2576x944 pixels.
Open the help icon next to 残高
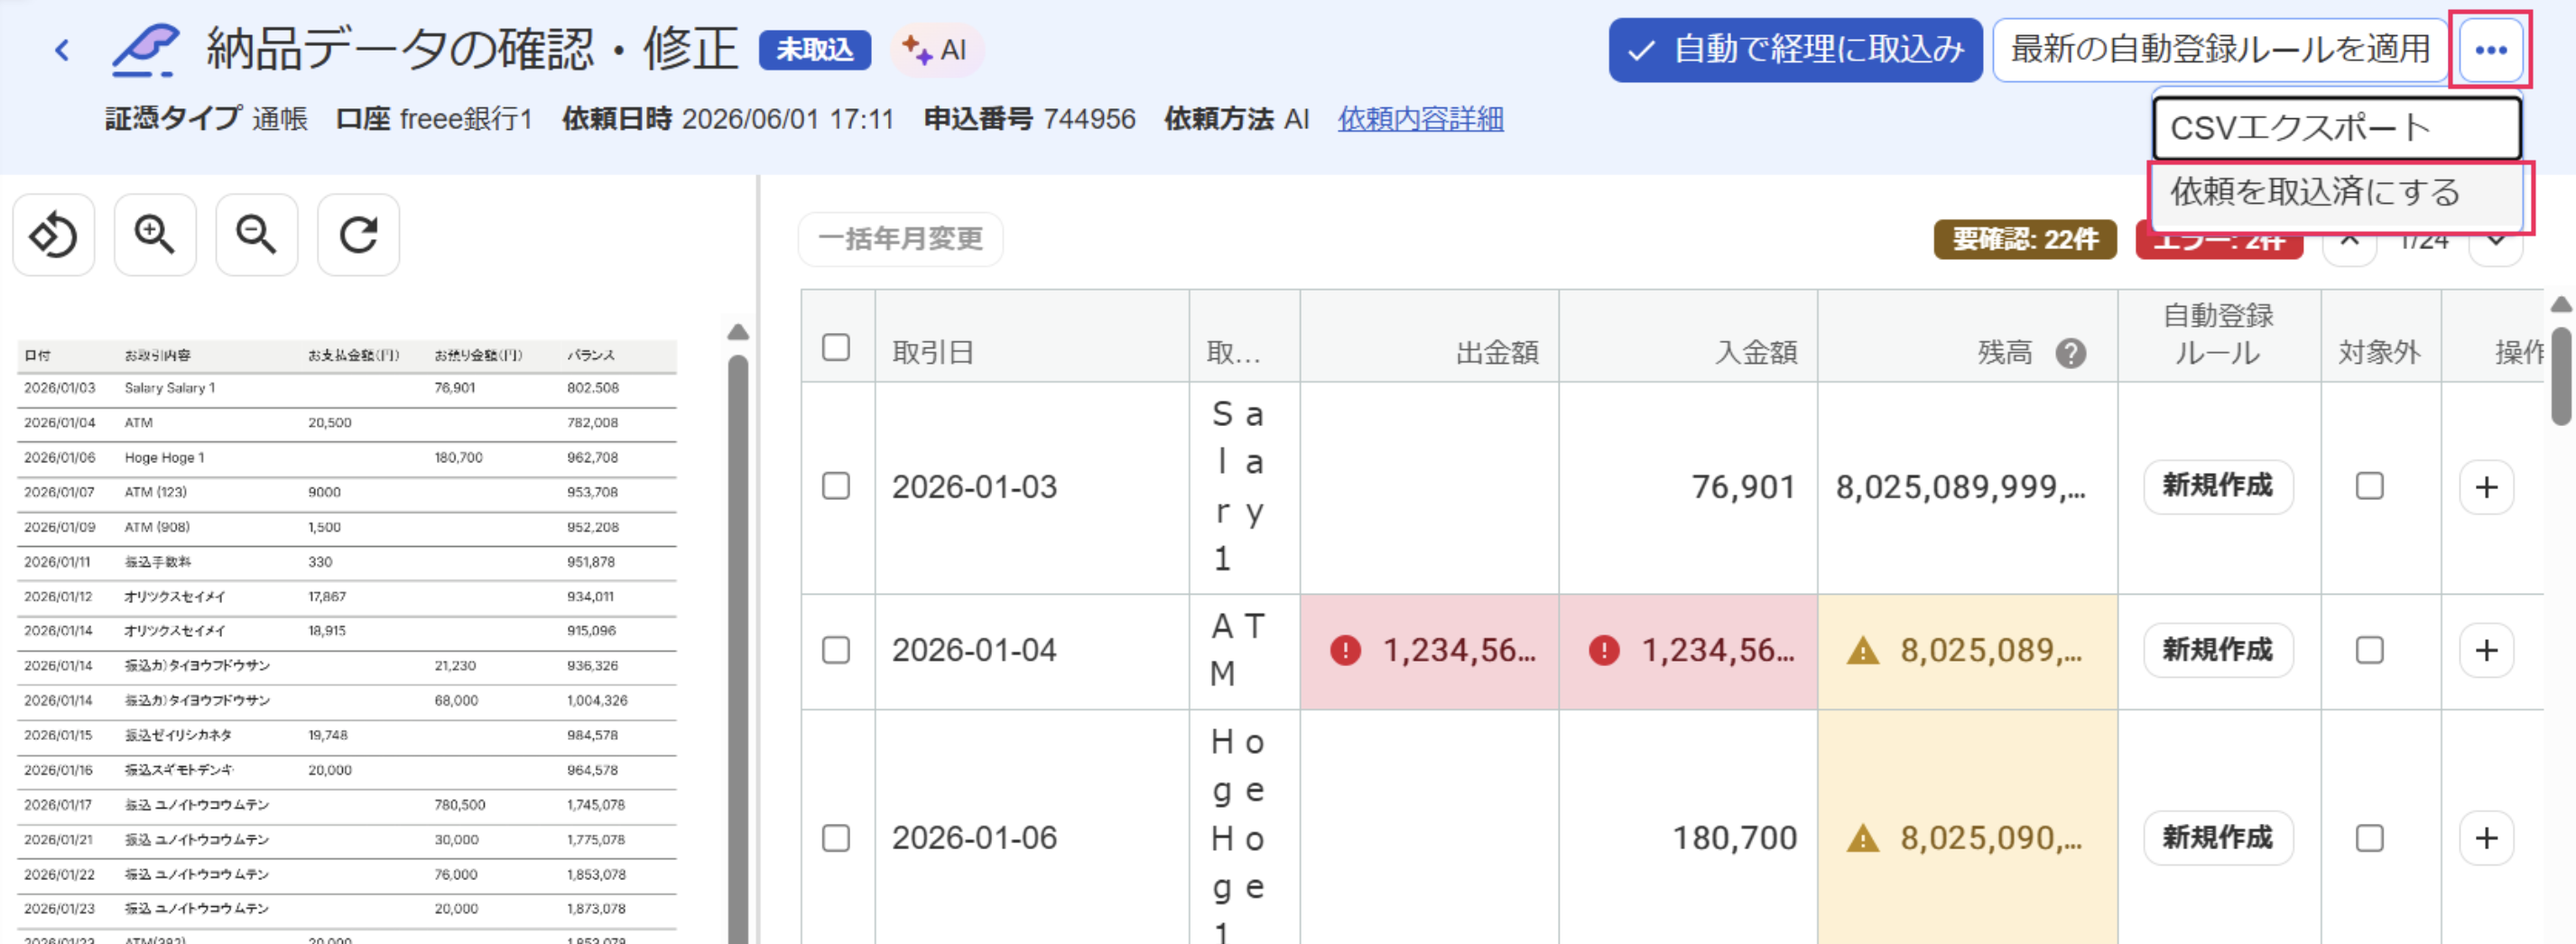tap(2071, 353)
